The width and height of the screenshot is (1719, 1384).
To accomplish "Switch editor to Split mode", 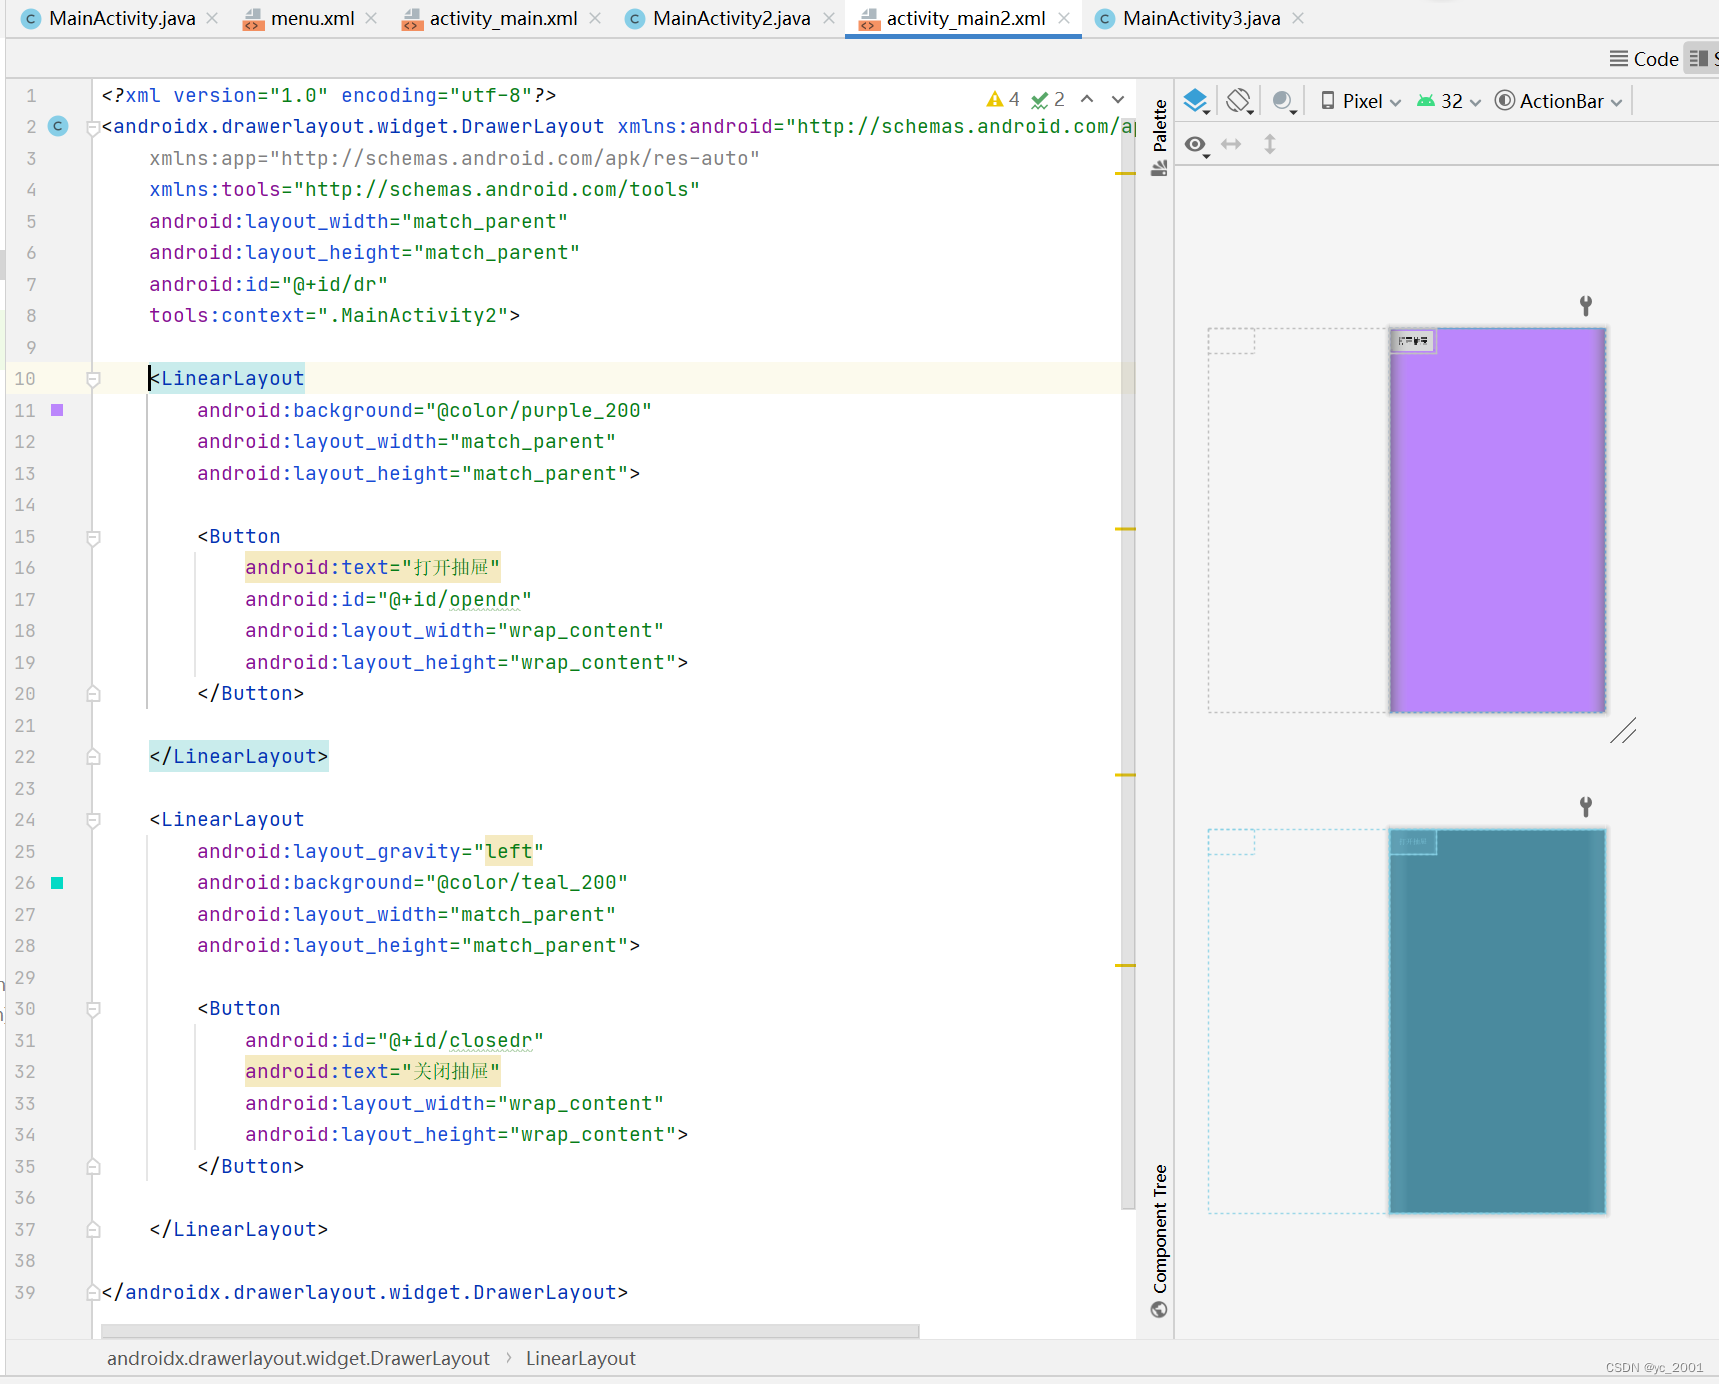I will tap(1700, 58).
